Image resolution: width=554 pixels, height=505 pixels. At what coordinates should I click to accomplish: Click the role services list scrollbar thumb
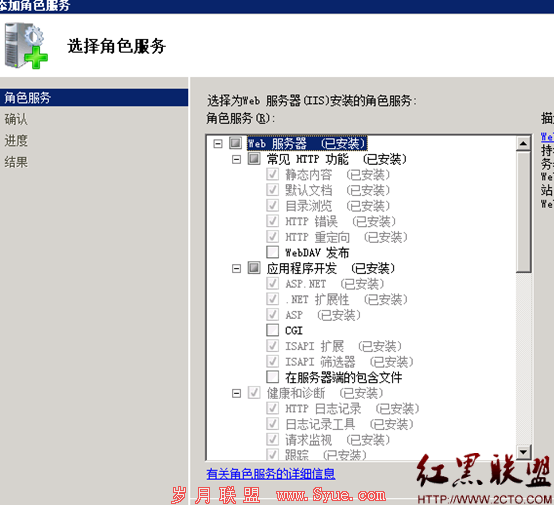tap(523, 212)
